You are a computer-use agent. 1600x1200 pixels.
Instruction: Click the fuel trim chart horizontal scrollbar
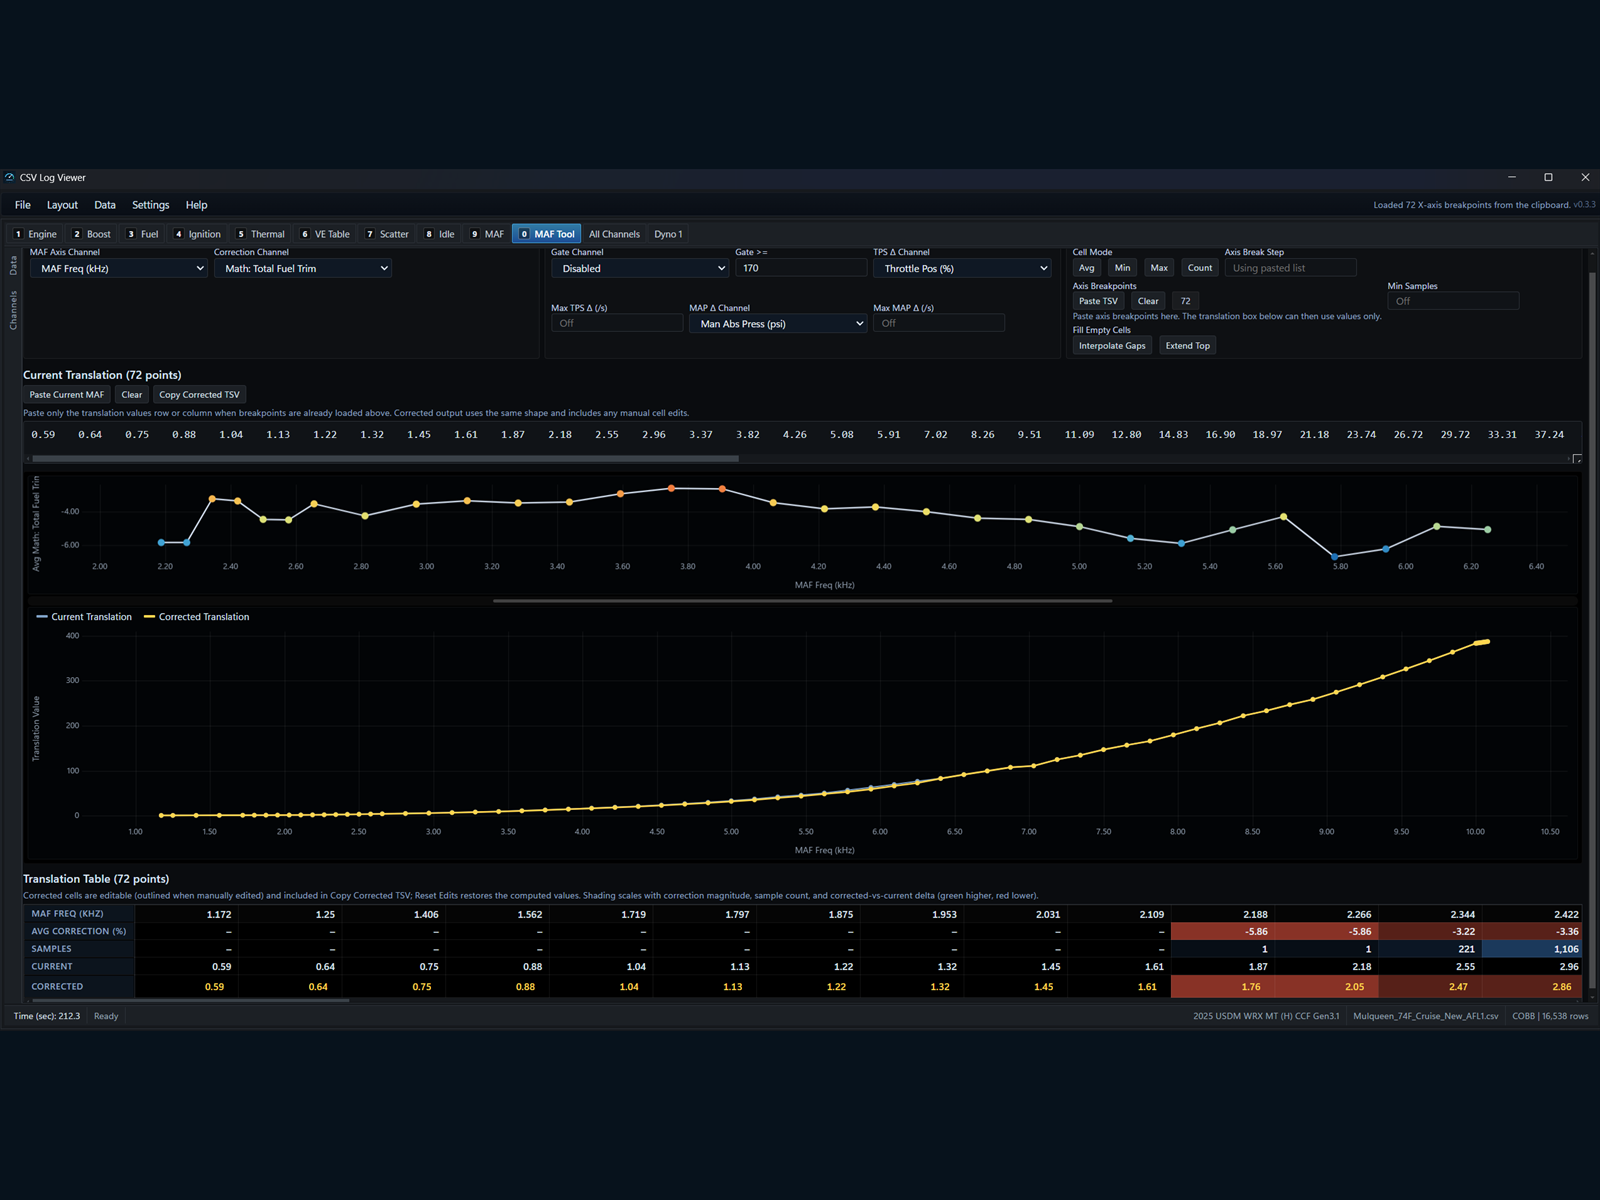802,601
